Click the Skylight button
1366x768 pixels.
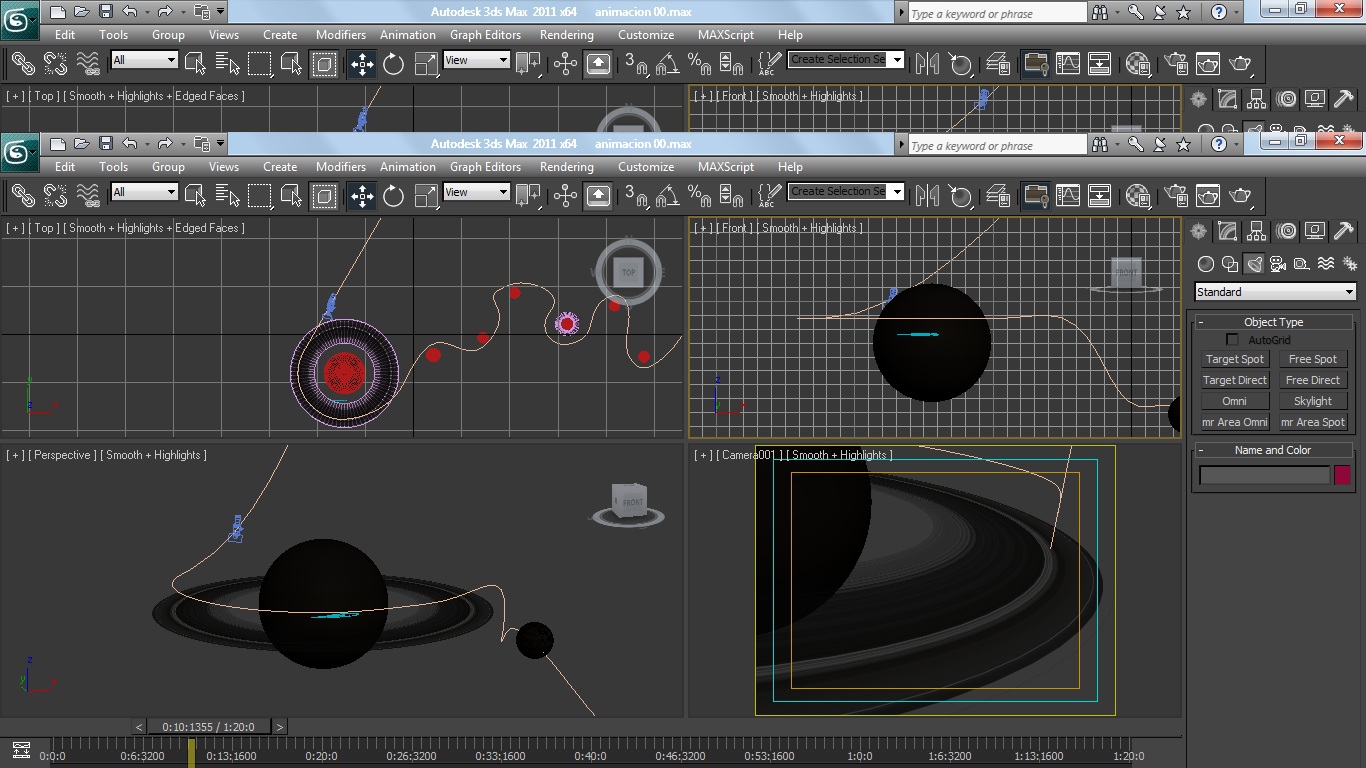coord(1312,401)
